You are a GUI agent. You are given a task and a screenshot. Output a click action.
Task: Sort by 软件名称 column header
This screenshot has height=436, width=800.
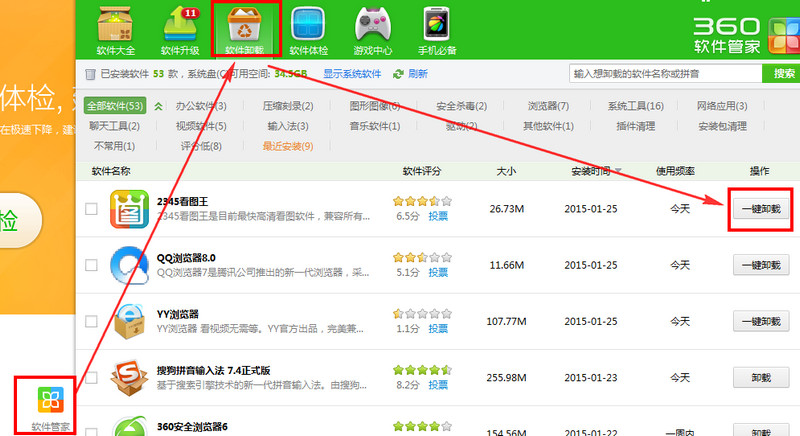tap(111, 171)
